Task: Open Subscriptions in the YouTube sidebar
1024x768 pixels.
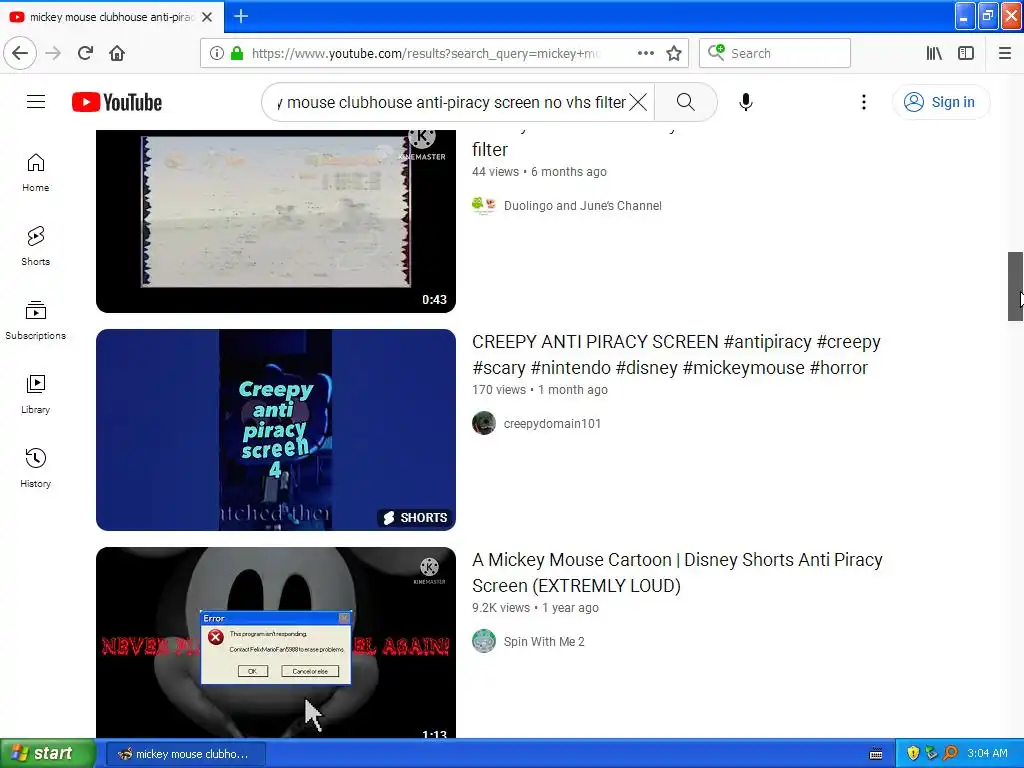Action: point(36,321)
